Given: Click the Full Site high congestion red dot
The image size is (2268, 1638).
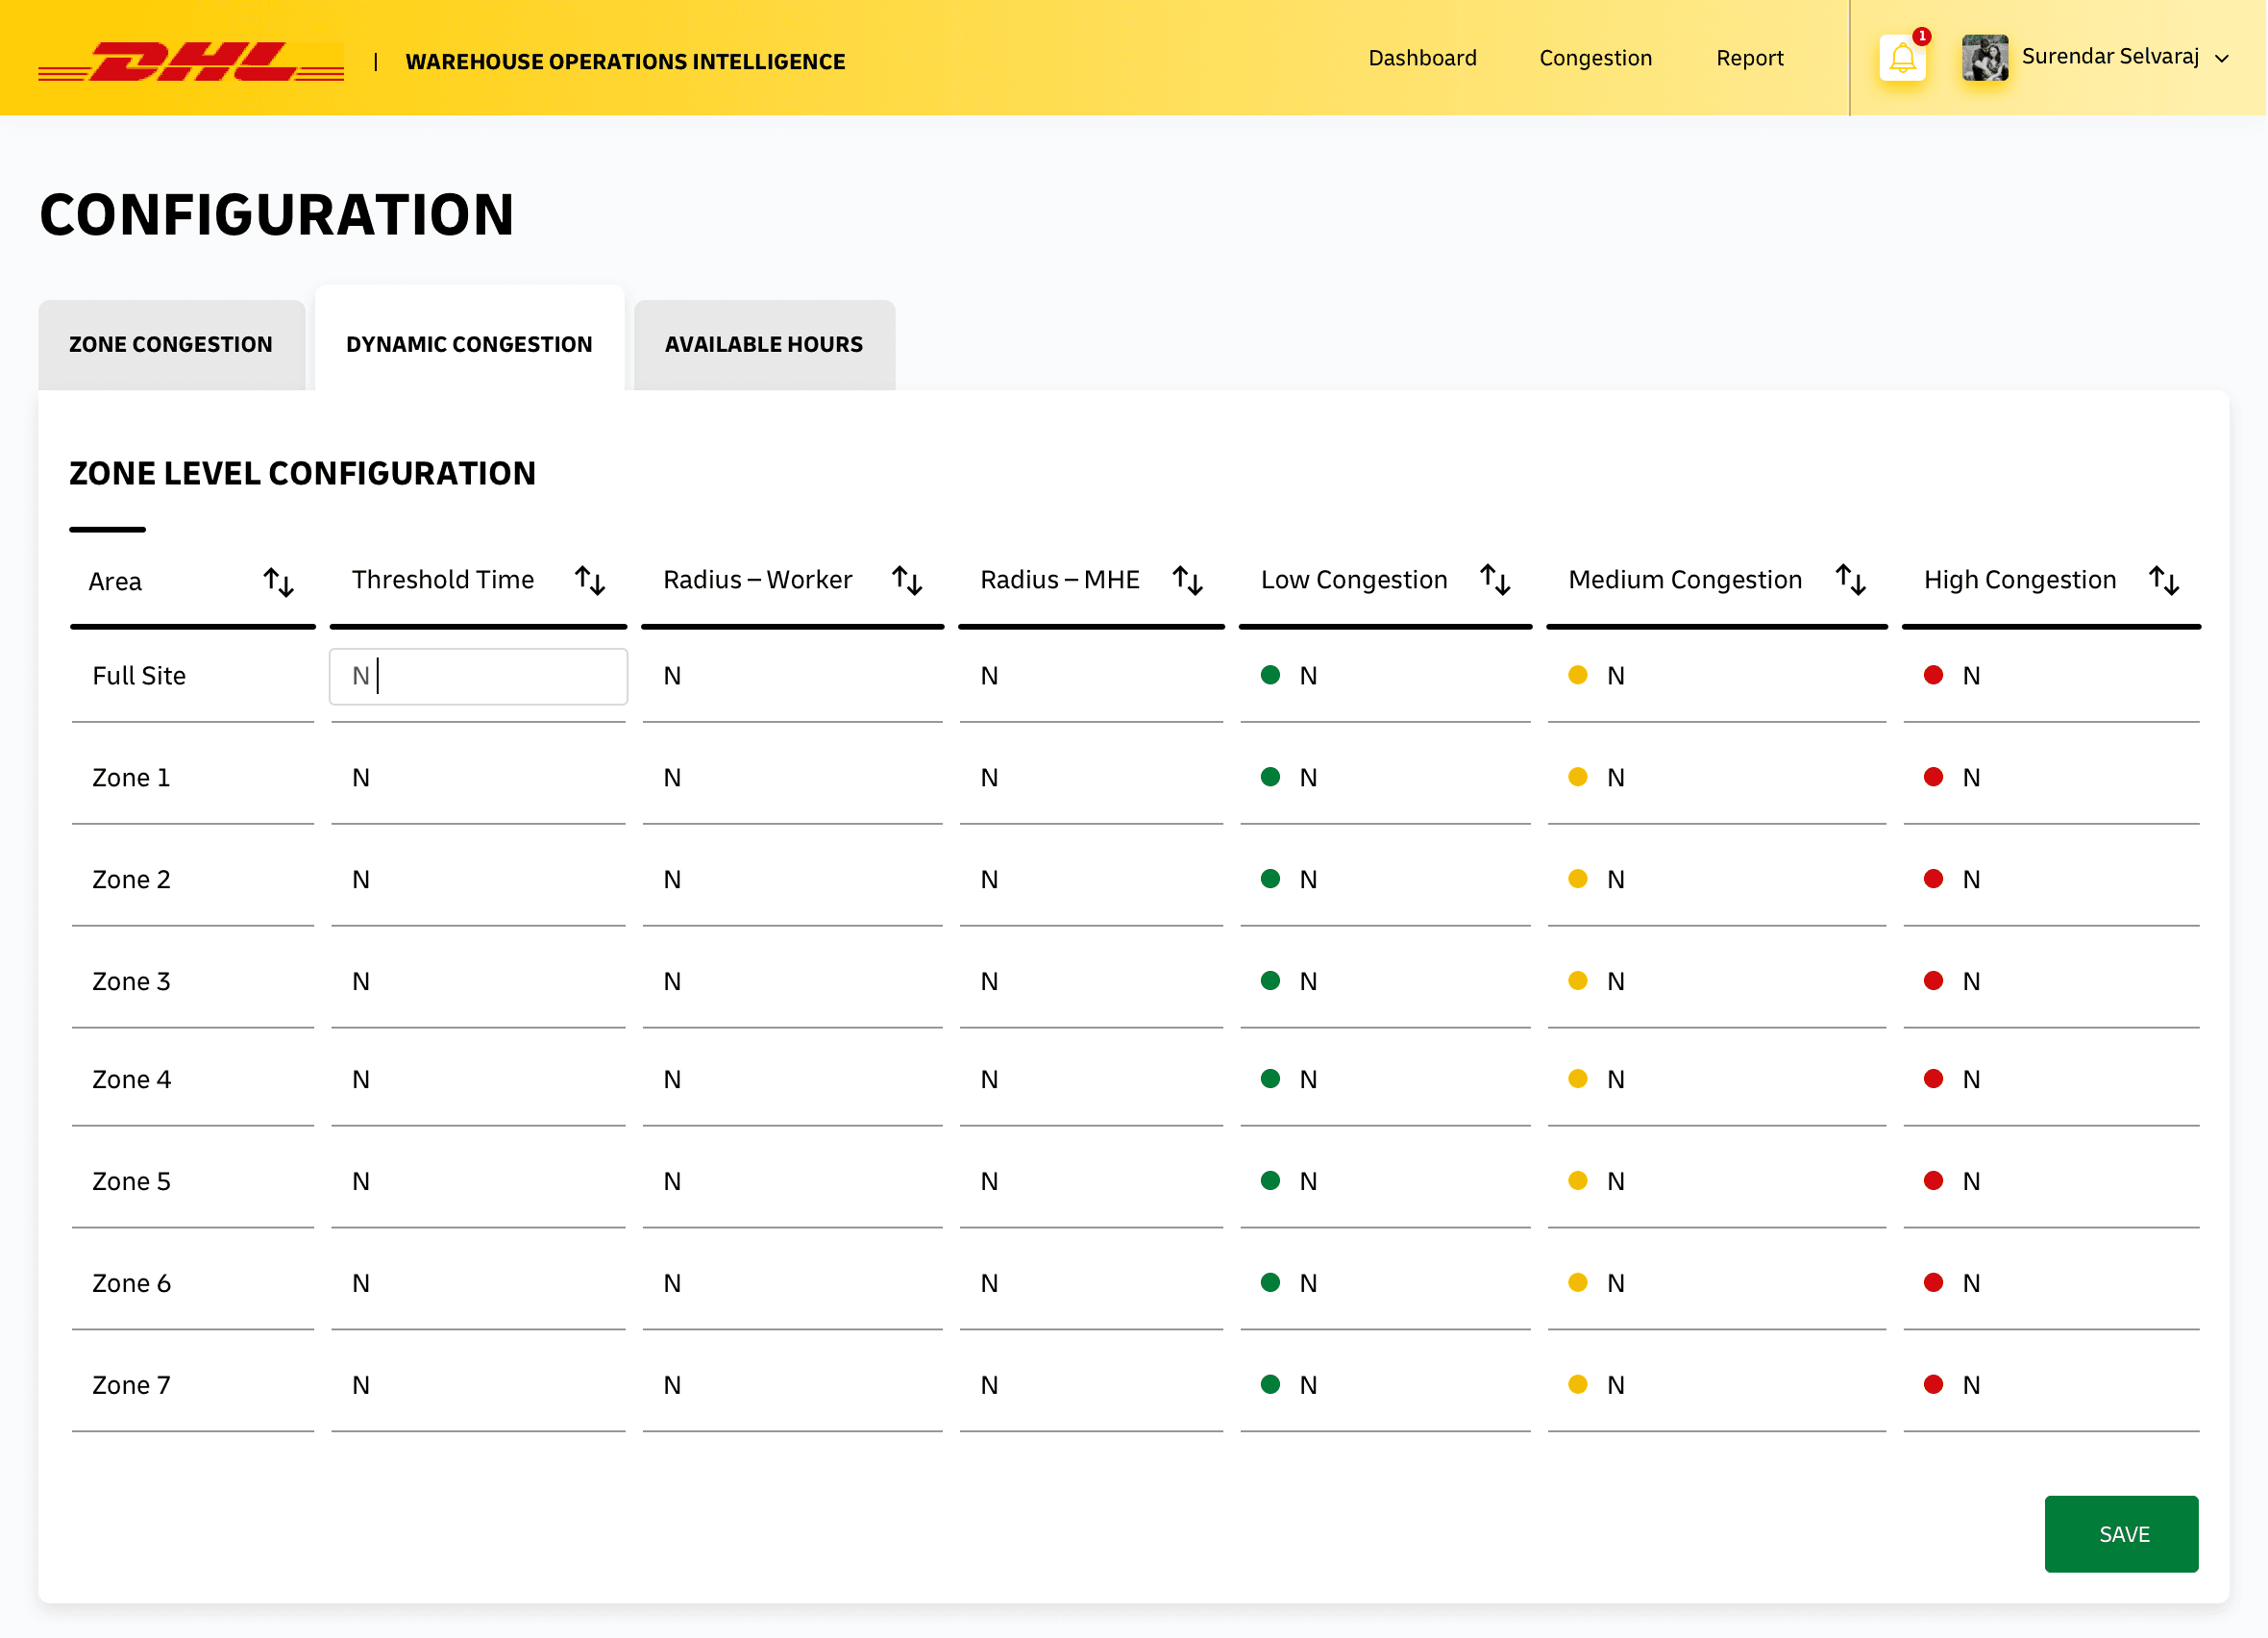Looking at the screenshot, I should (x=1934, y=676).
